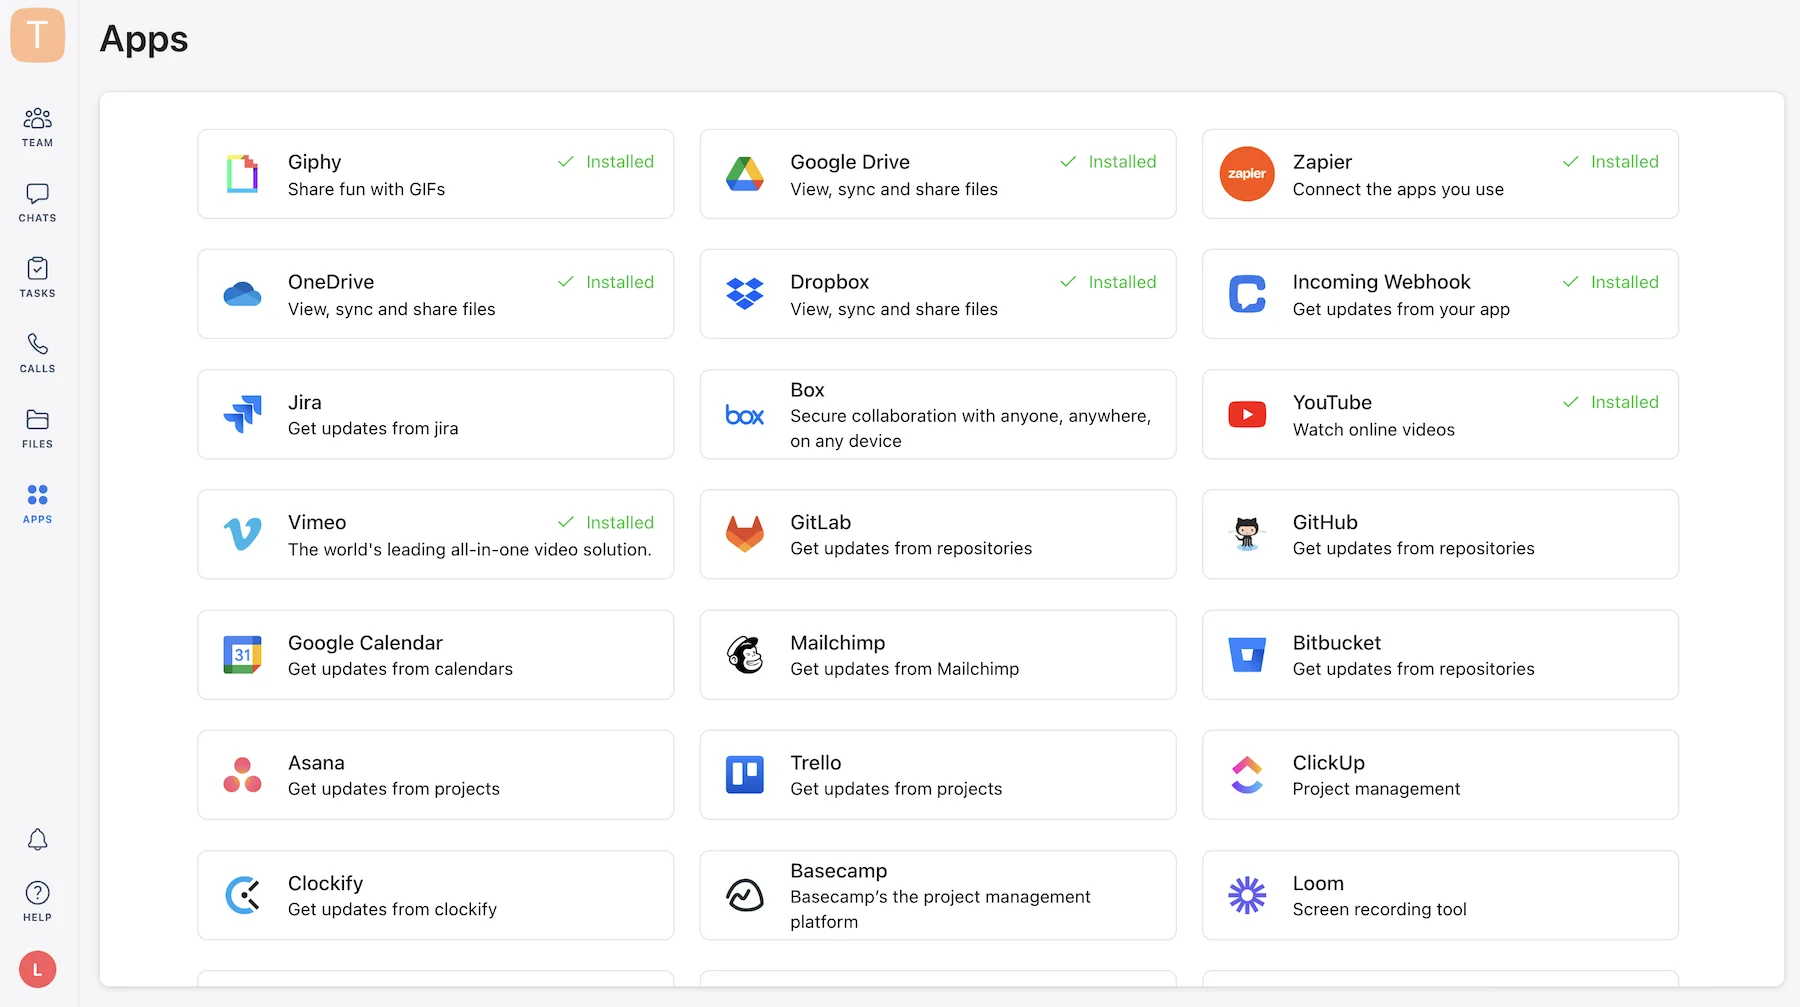This screenshot has height=1007, width=1800.
Task: Open the Jira integration card
Action: (x=436, y=414)
